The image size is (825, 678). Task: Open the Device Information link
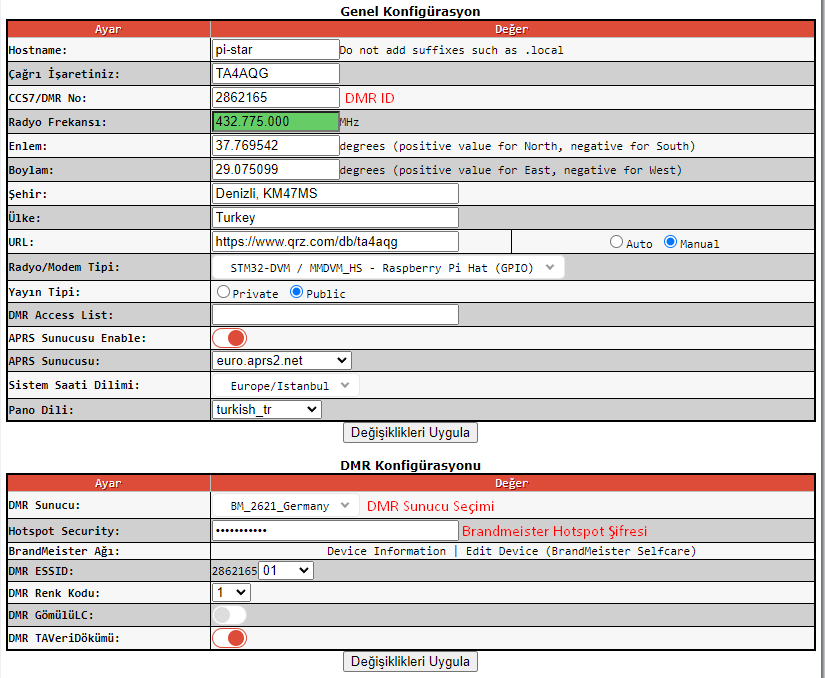click(x=386, y=551)
